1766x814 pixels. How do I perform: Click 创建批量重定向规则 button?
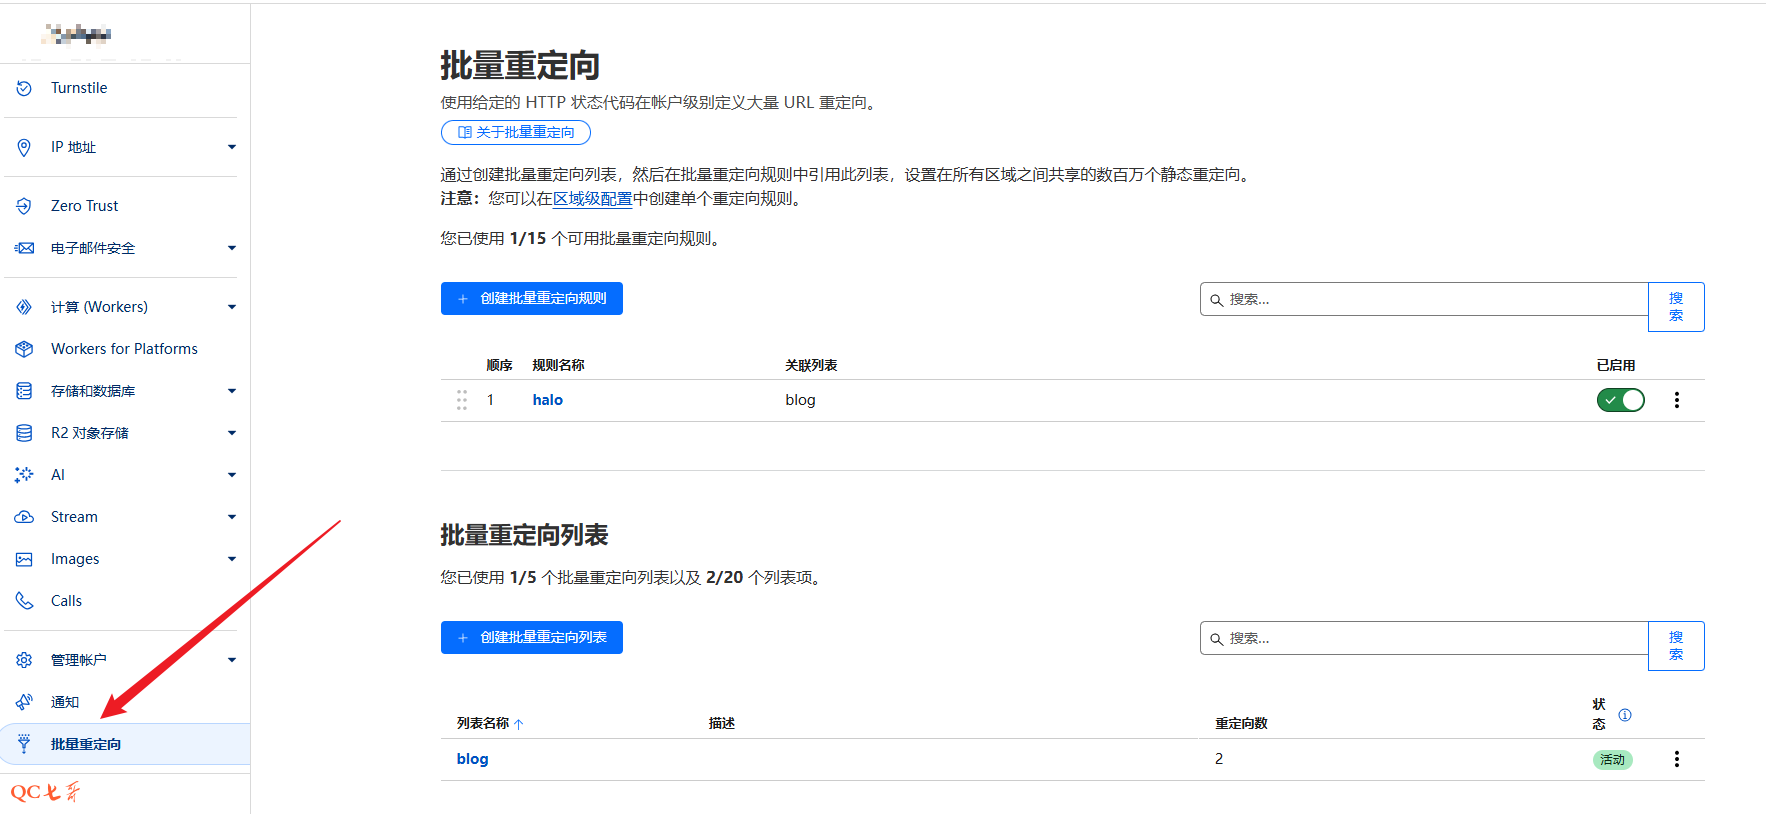(531, 298)
